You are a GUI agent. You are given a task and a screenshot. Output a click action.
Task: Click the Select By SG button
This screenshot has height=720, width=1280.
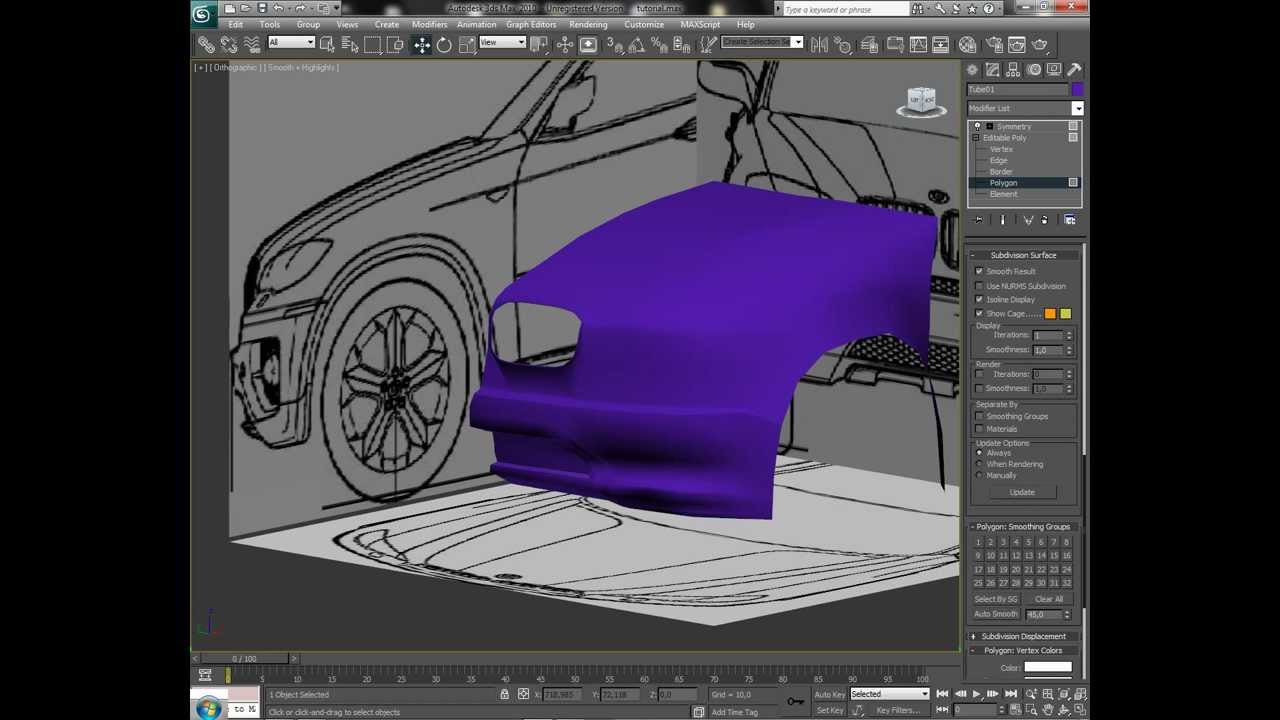click(996, 599)
